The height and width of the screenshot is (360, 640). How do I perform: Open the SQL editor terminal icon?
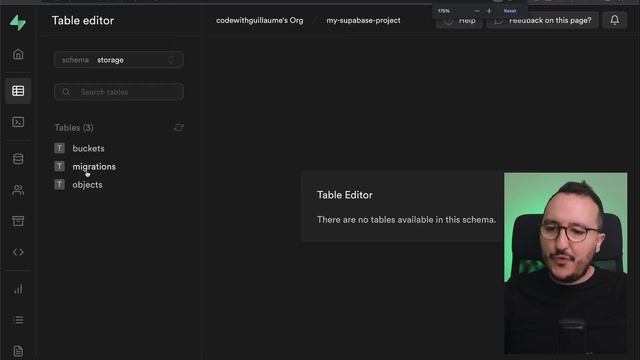18,122
